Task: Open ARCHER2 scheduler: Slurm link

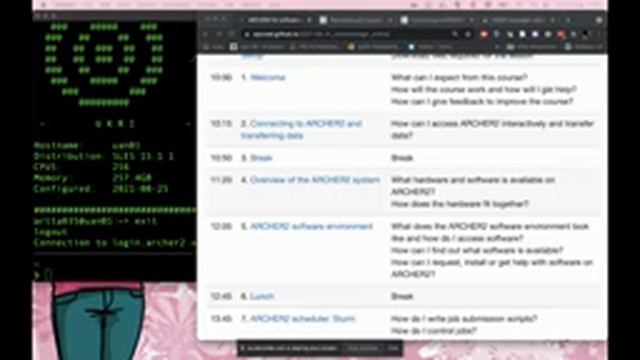Action: point(302,319)
